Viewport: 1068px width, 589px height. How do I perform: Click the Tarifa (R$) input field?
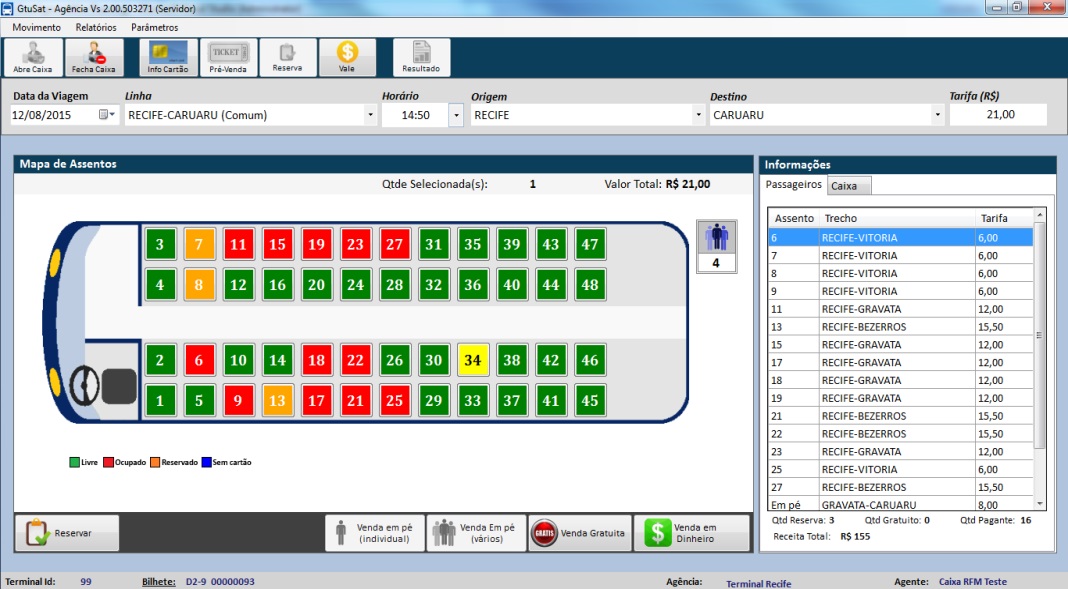(997, 115)
